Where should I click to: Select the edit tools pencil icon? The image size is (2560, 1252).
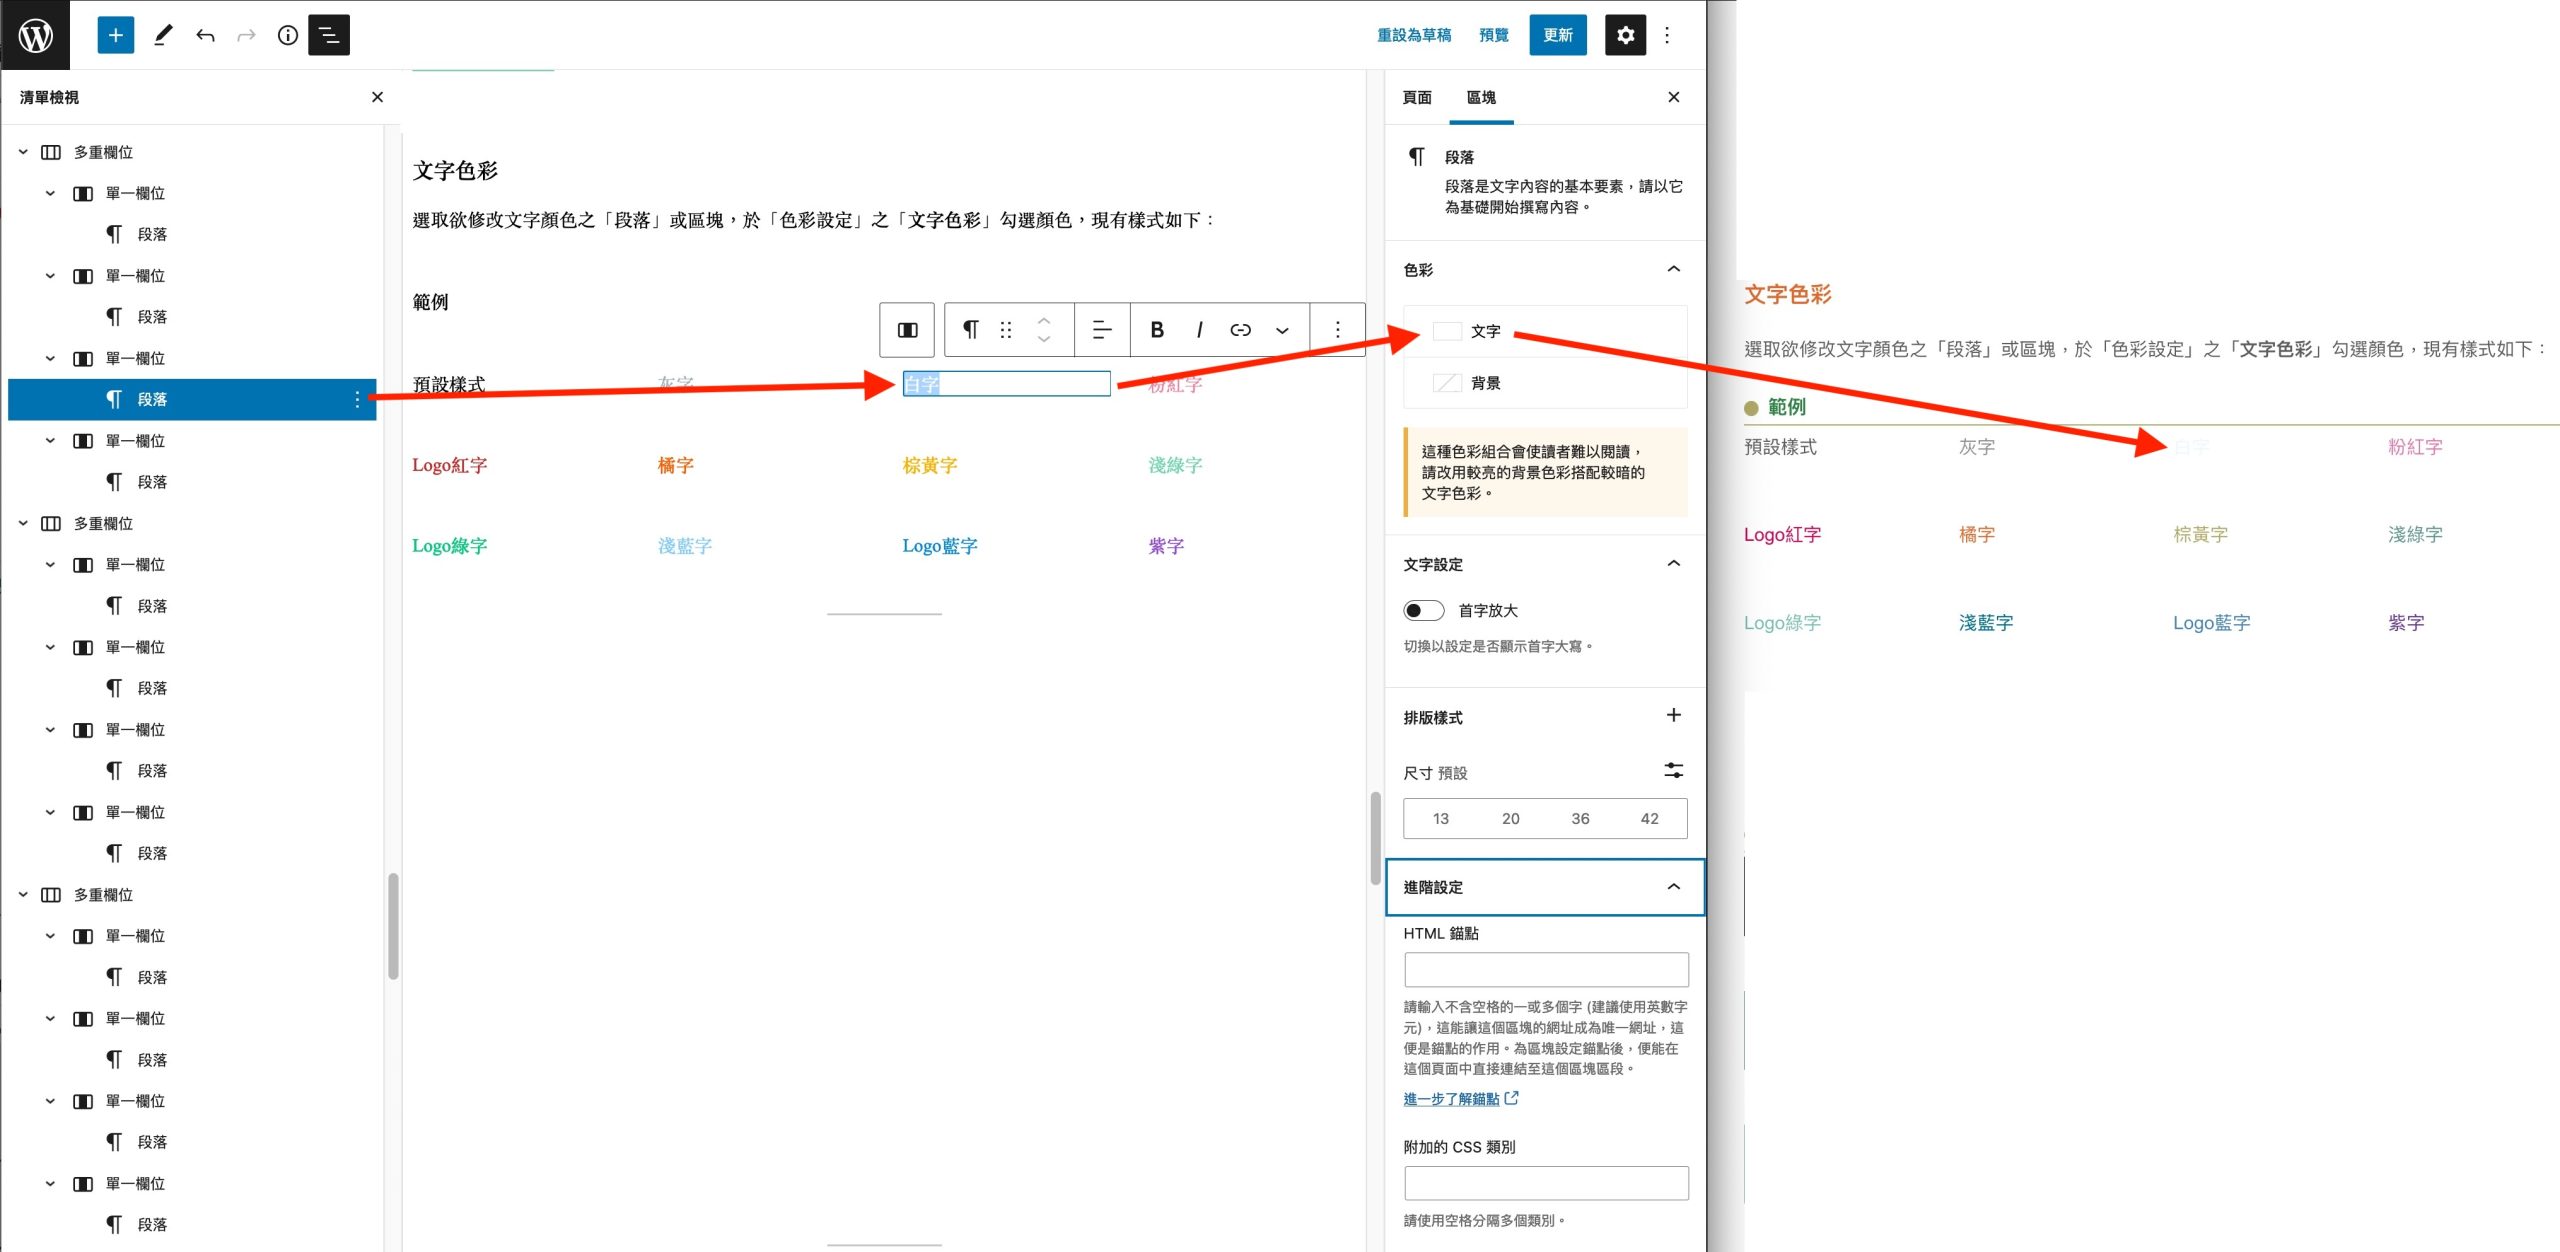[163, 35]
